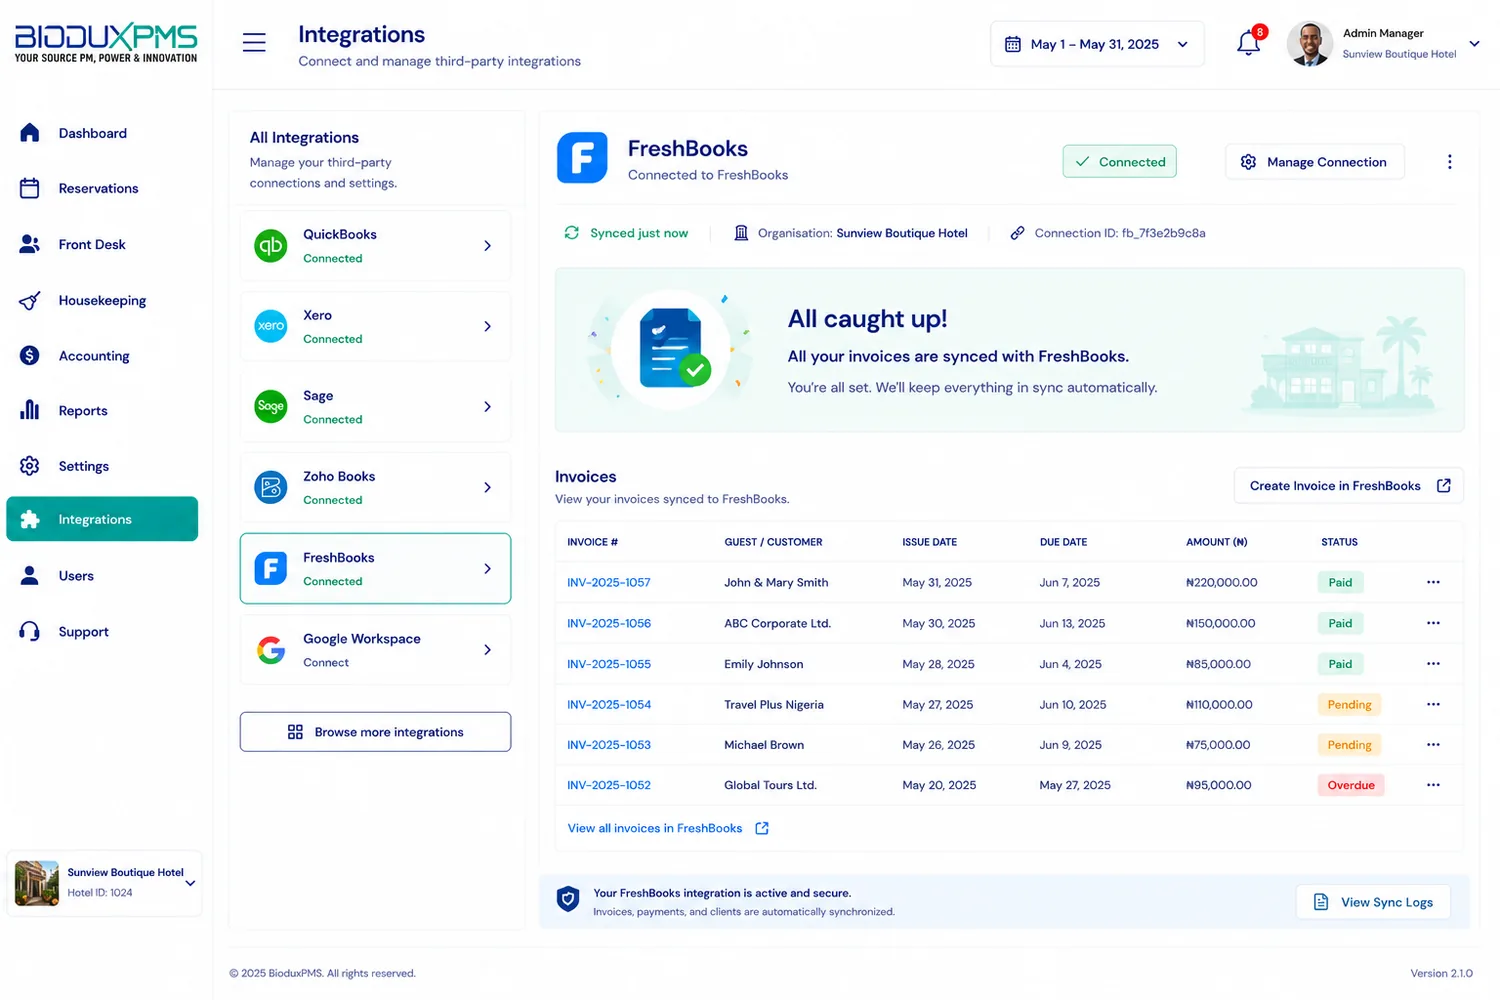Click View Sync Logs button
Viewport: 1500px width, 1000px height.
point(1373,902)
